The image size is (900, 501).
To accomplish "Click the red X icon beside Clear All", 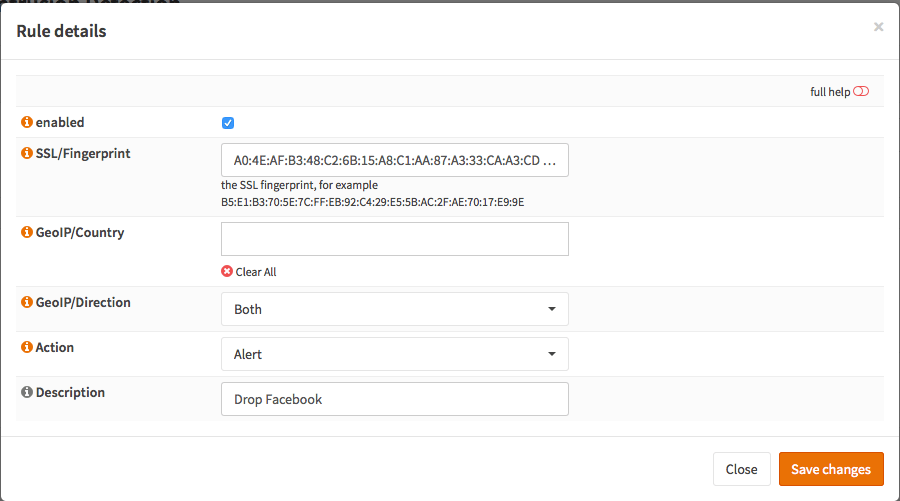I will (227, 272).
